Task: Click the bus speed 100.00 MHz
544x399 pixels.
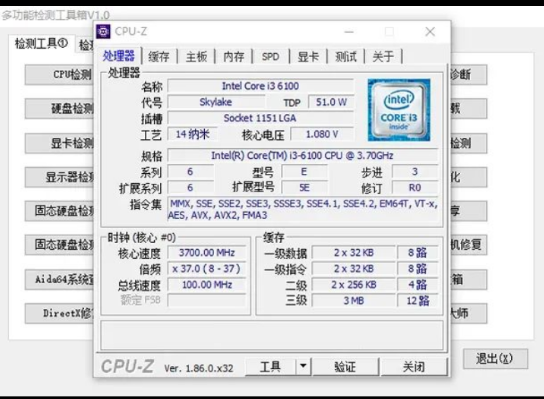Action: coord(207,285)
